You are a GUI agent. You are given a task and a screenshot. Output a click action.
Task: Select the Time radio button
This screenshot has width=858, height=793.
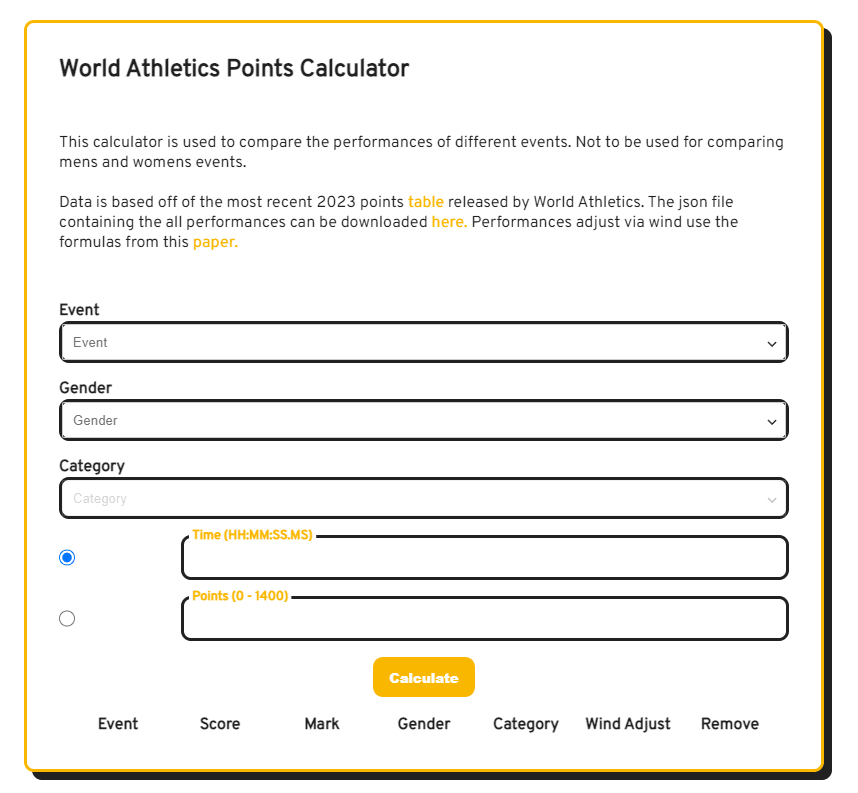[x=67, y=557]
